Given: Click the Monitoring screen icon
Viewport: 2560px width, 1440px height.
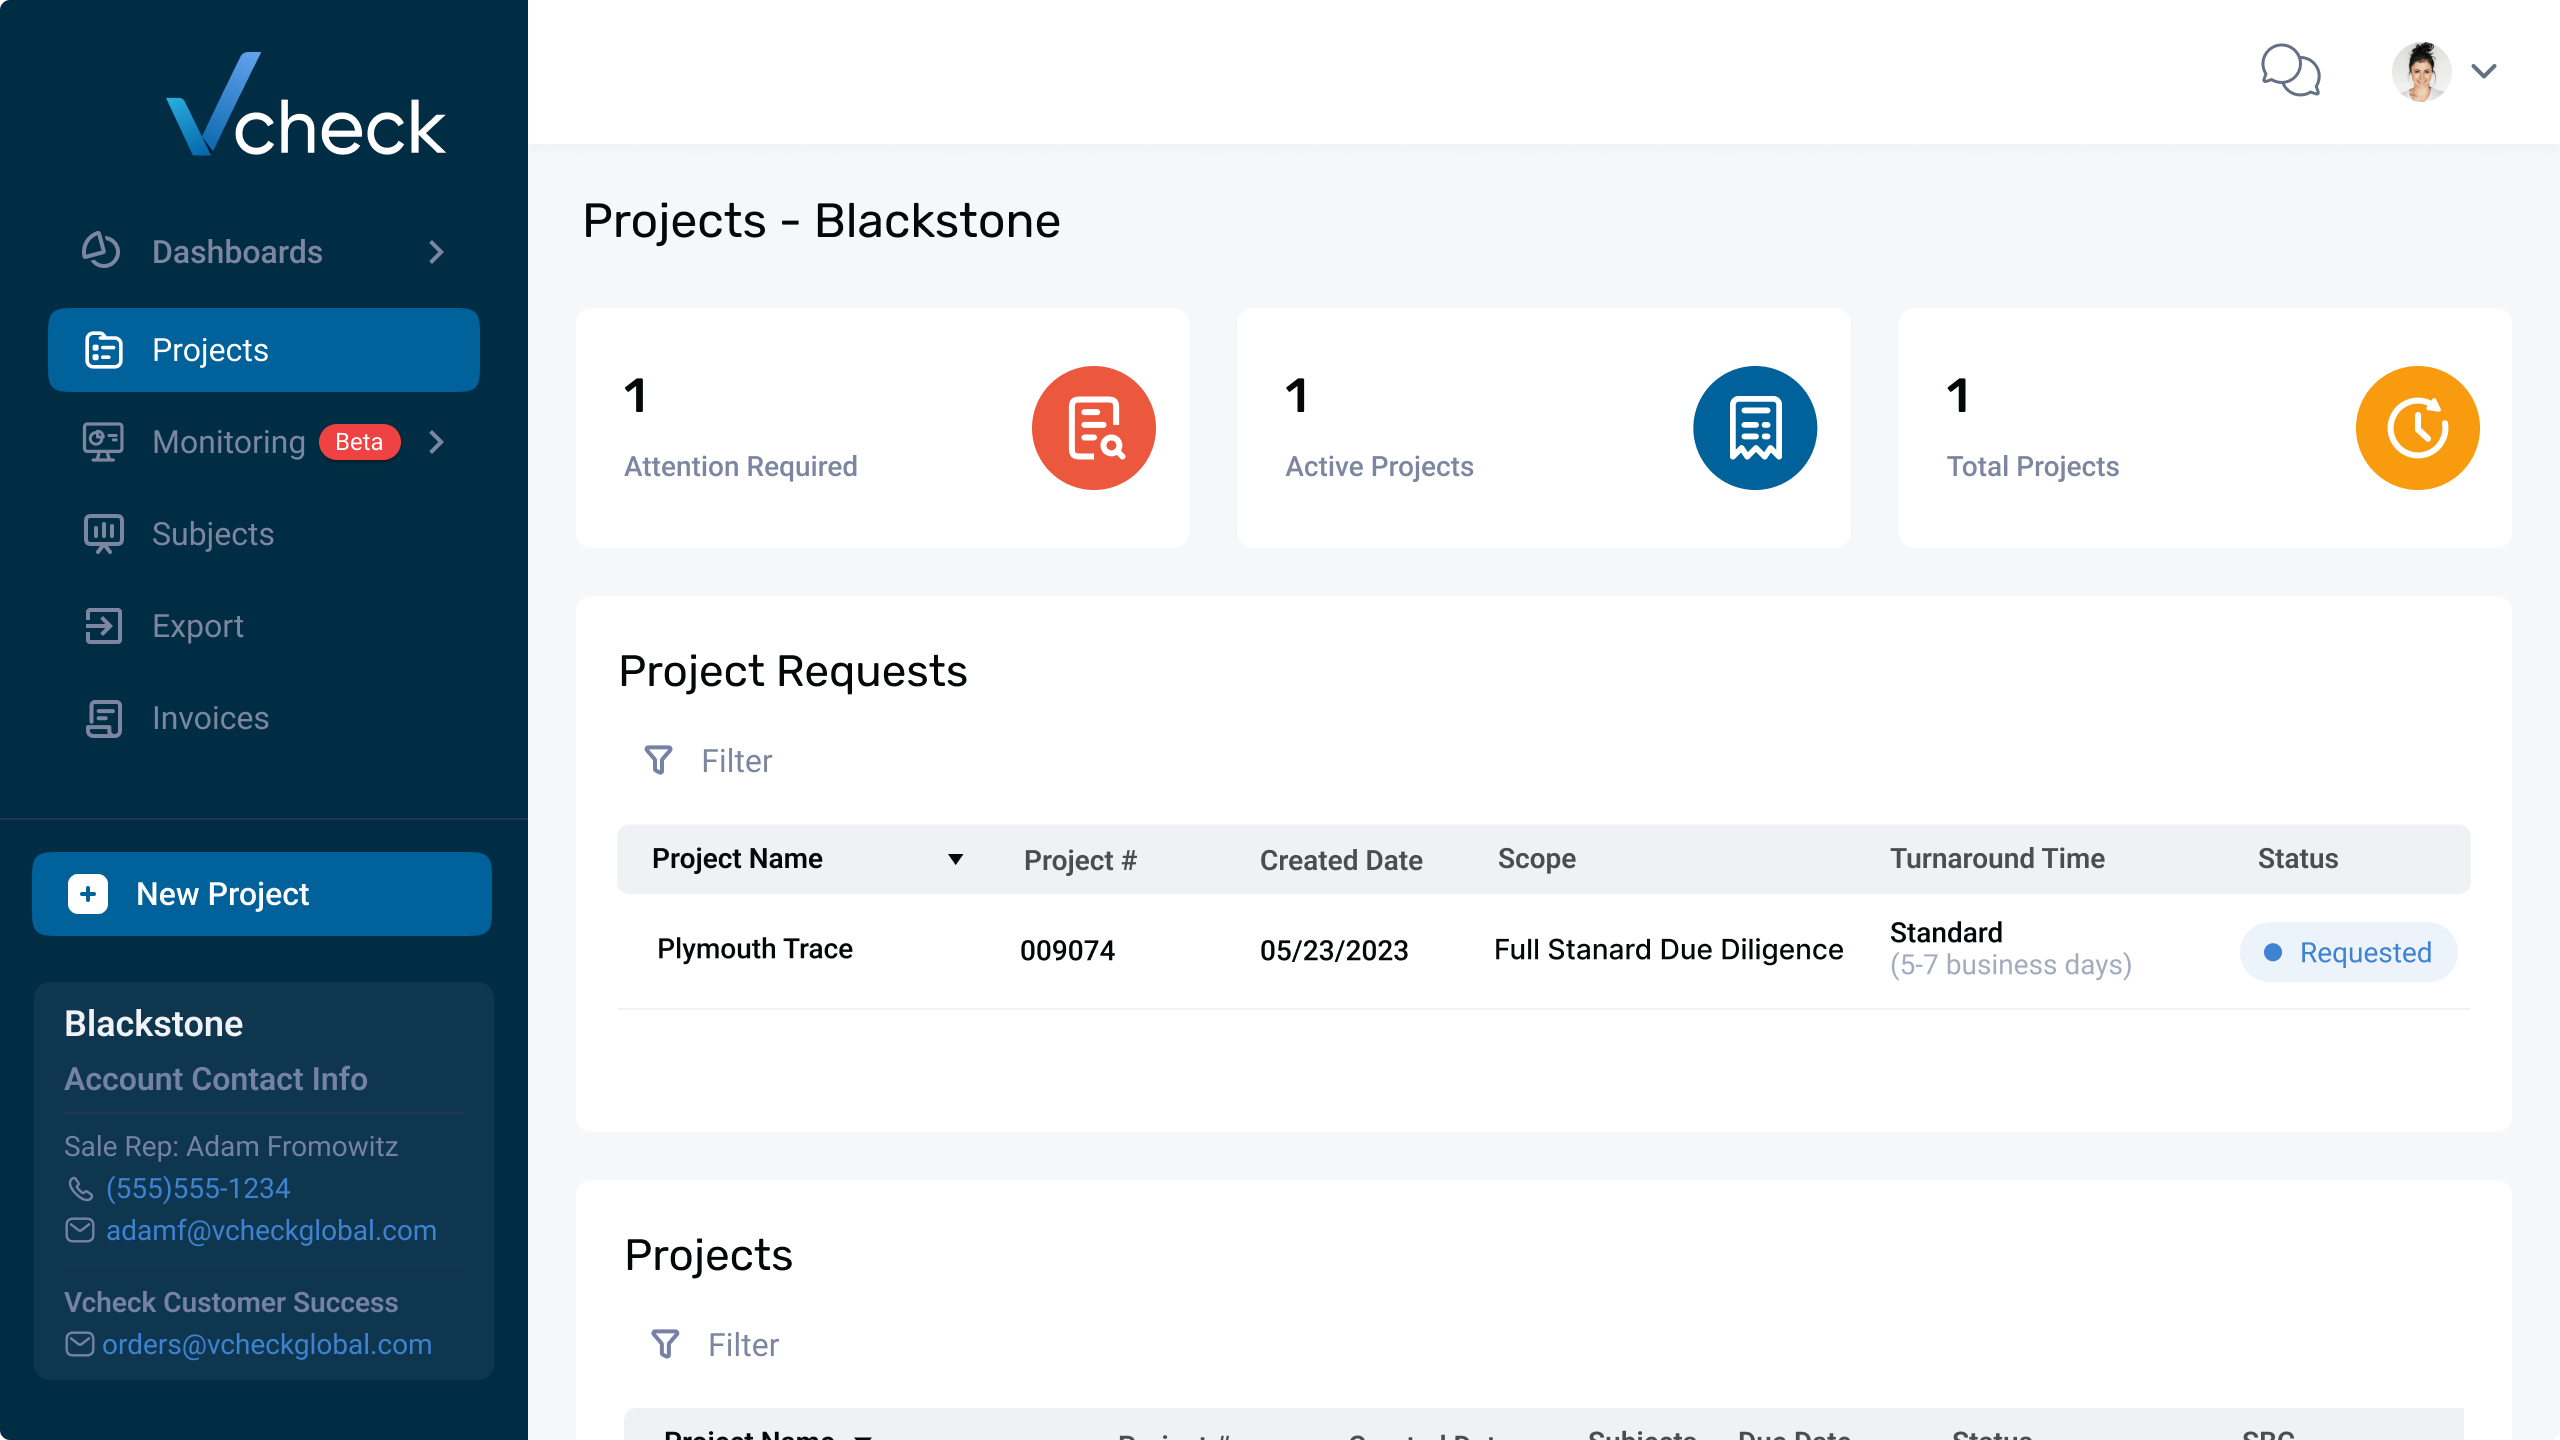Looking at the screenshot, I should 103,442.
